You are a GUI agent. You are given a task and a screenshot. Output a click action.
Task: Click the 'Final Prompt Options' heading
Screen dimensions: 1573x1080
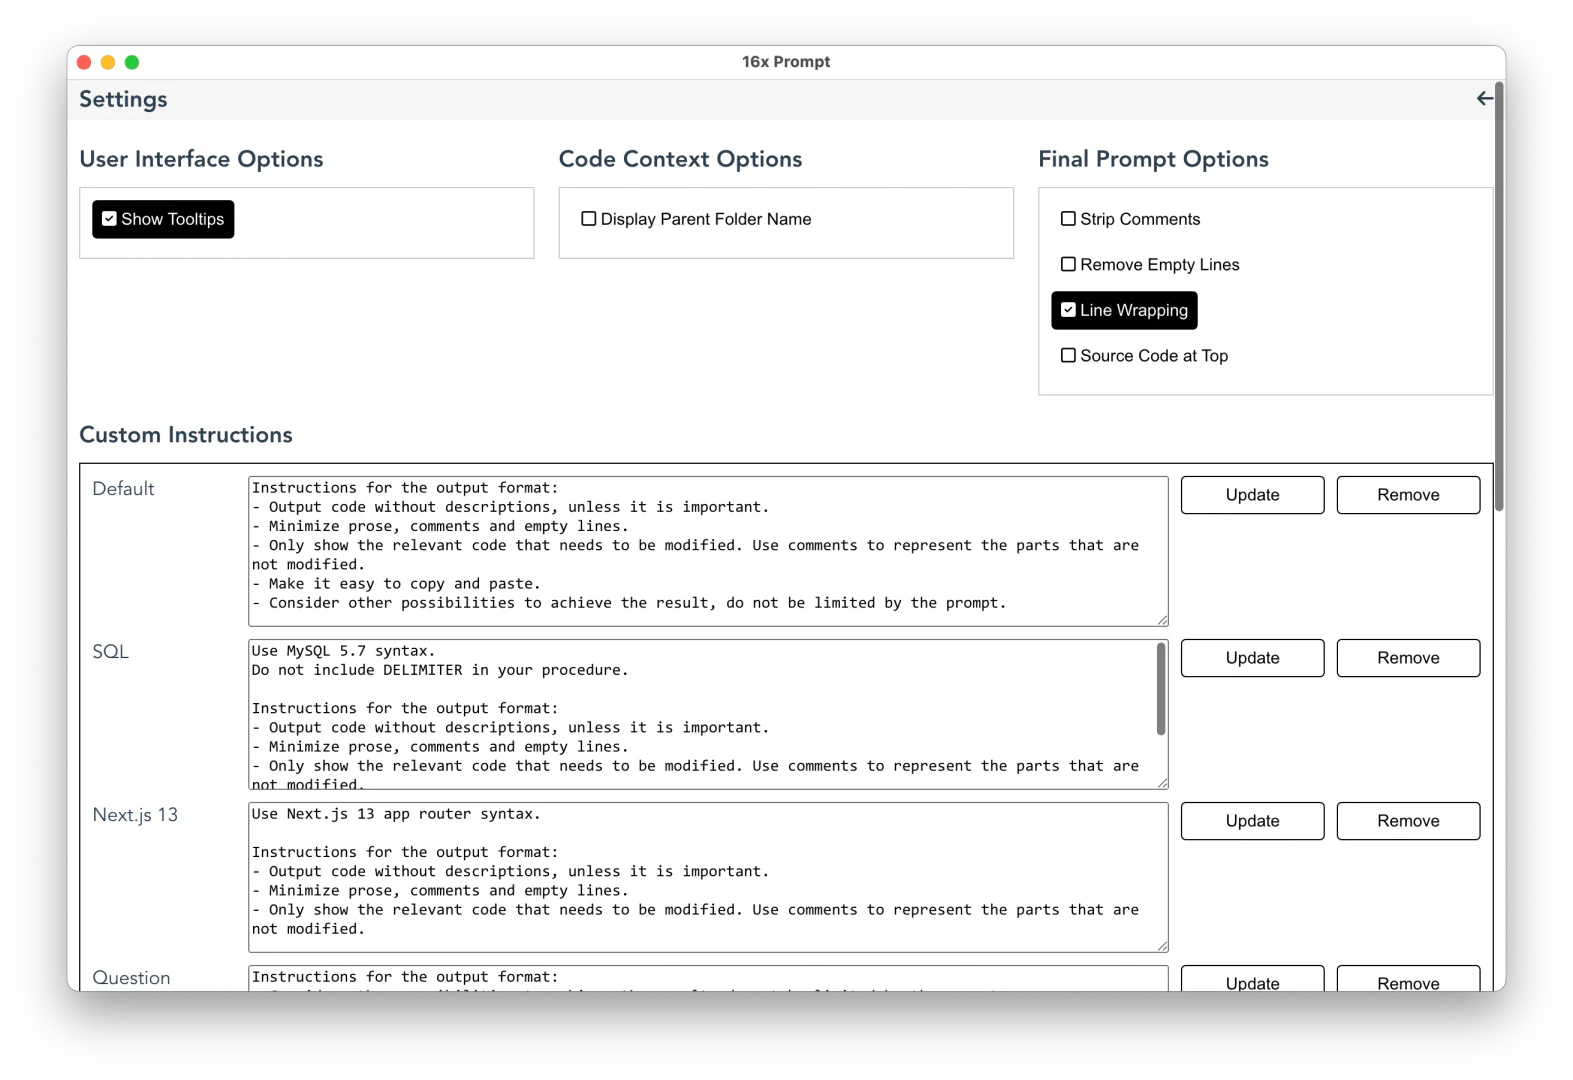click(x=1153, y=159)
